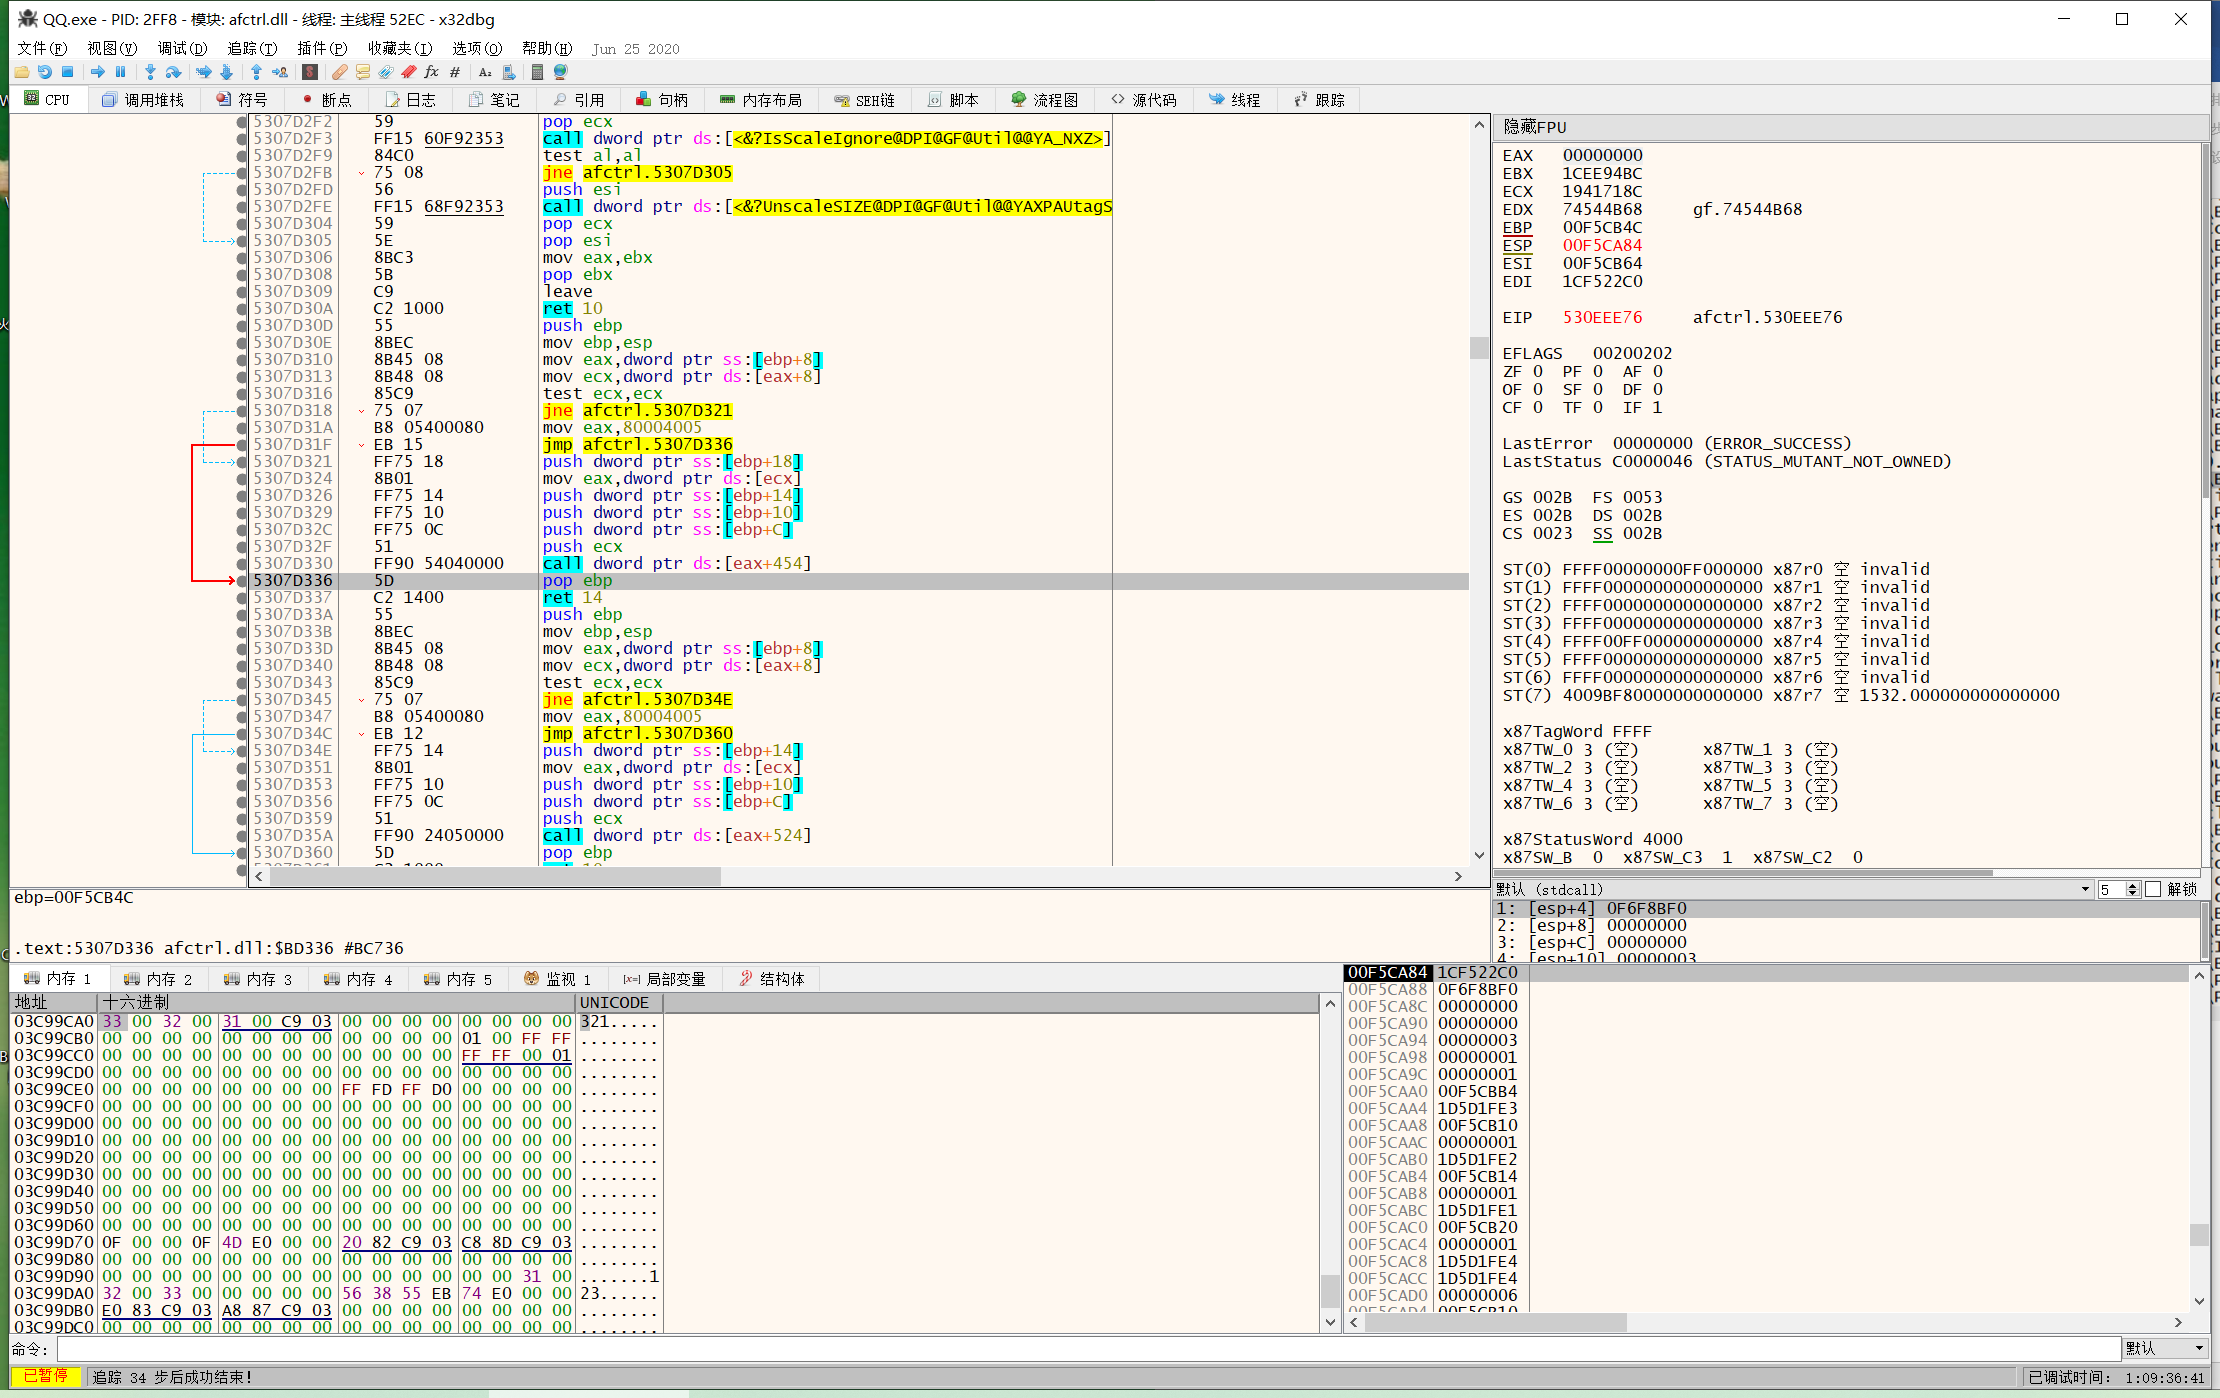Open the Scylla S icon
Image resolution: width=2220 pixels, height=1398 pixels.
pos(310,72)
